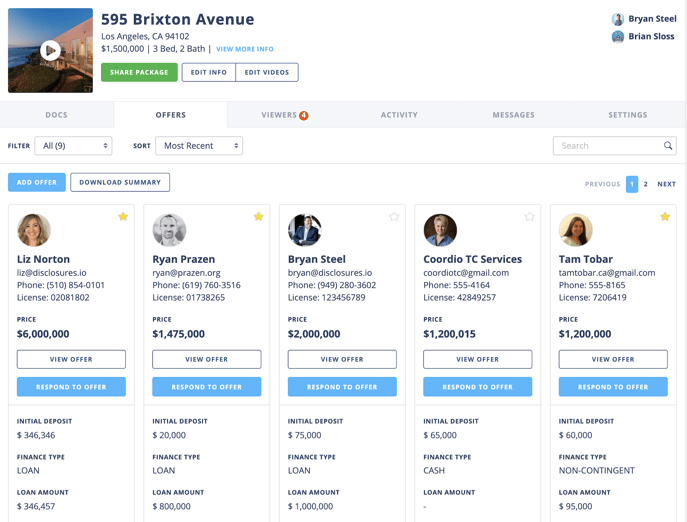The height and width of the screenshot is (522, 687).
Task: Star the Coordio TC Services offer
Action: 530,217
